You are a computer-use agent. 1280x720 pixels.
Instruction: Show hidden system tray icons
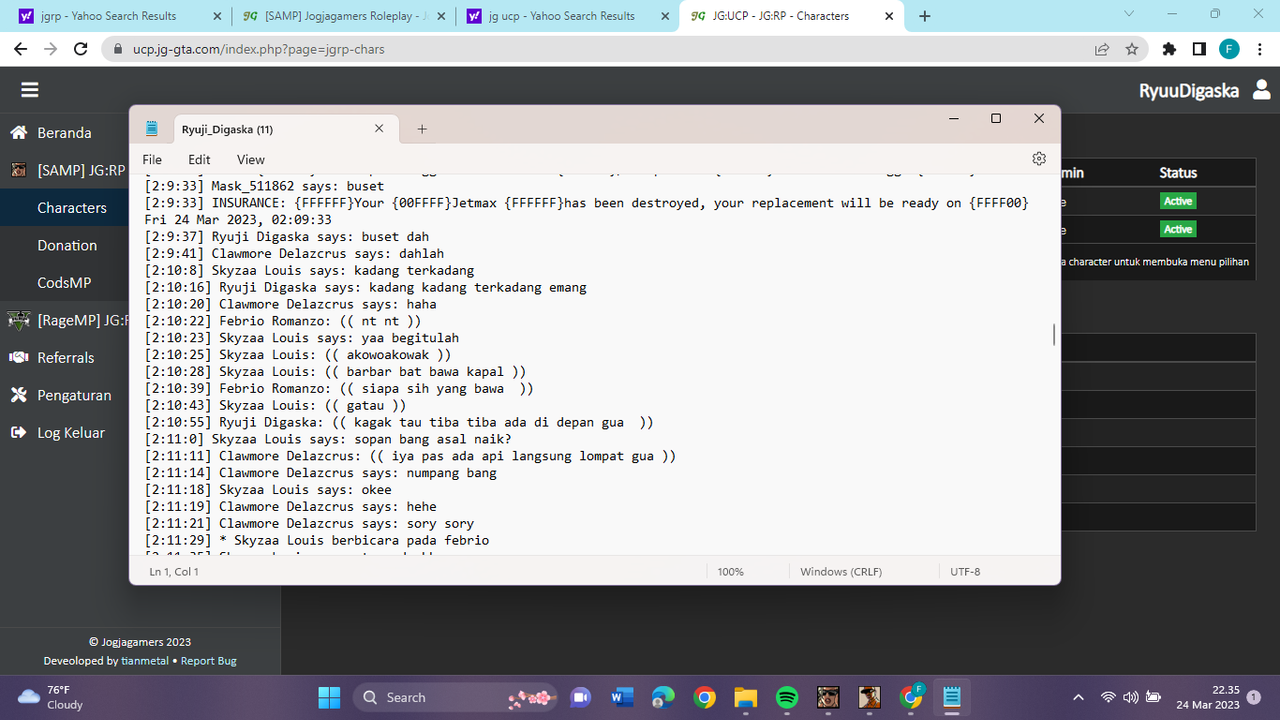(1078, 697)
